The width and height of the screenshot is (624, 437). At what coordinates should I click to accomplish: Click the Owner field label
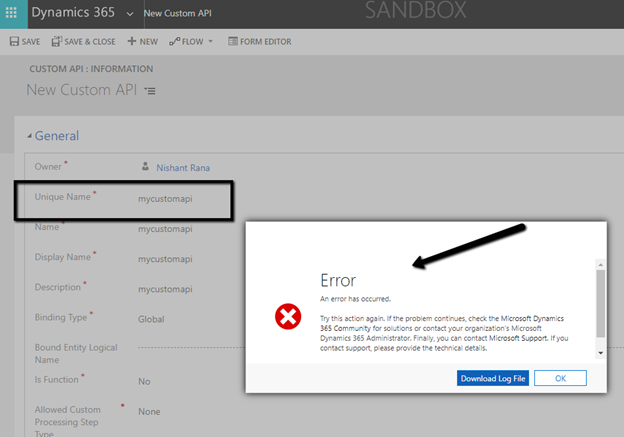click(48, 166)
